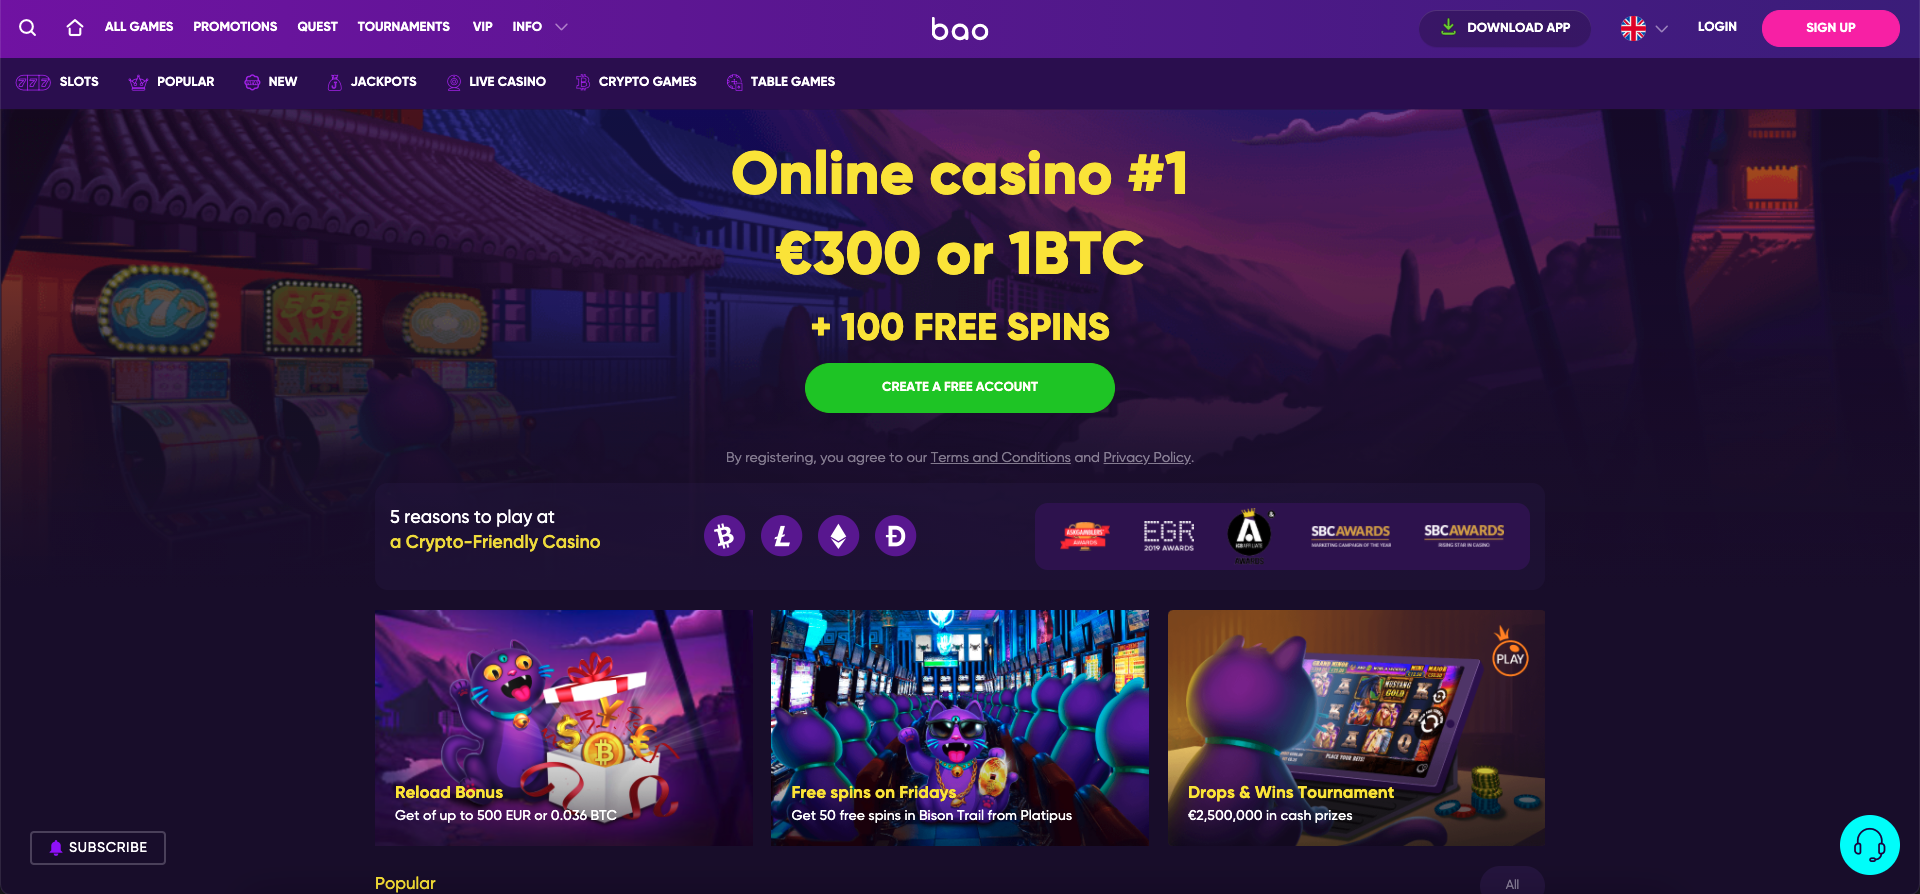Open the search magnifier icon
The image size is (1920, 894).
tap(28, 28)
